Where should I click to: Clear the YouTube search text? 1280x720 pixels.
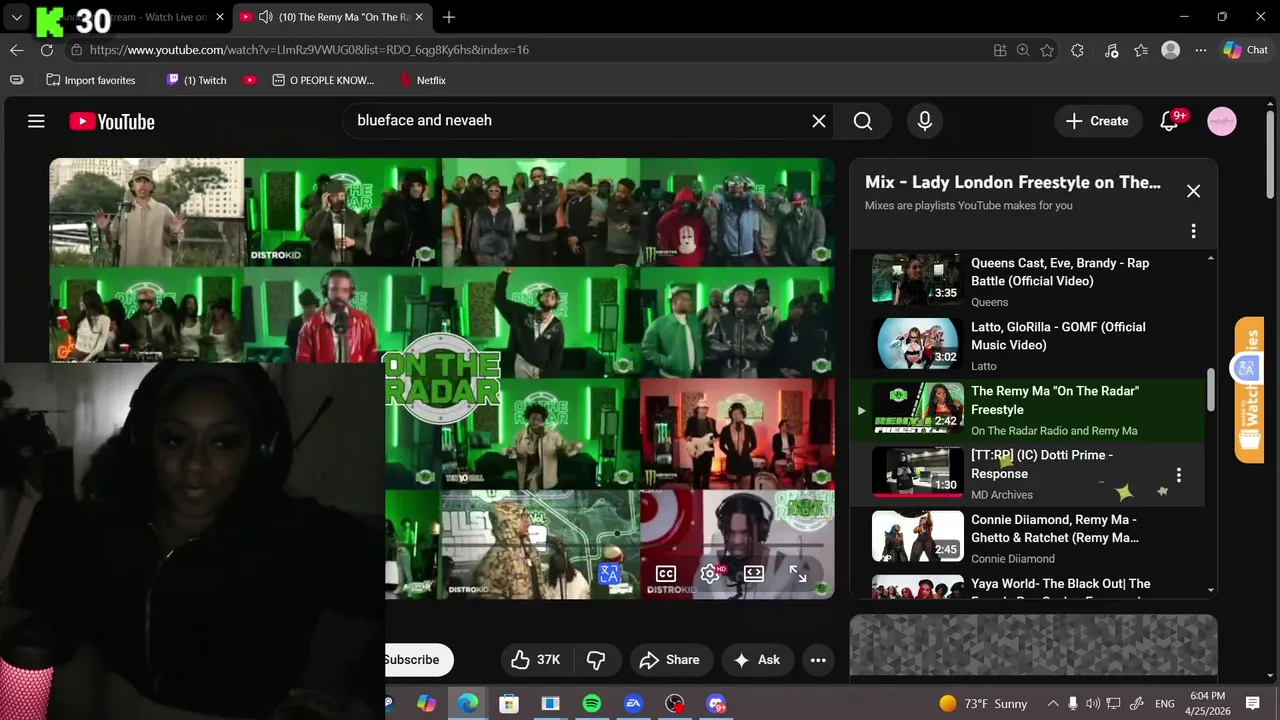(818, 121)
